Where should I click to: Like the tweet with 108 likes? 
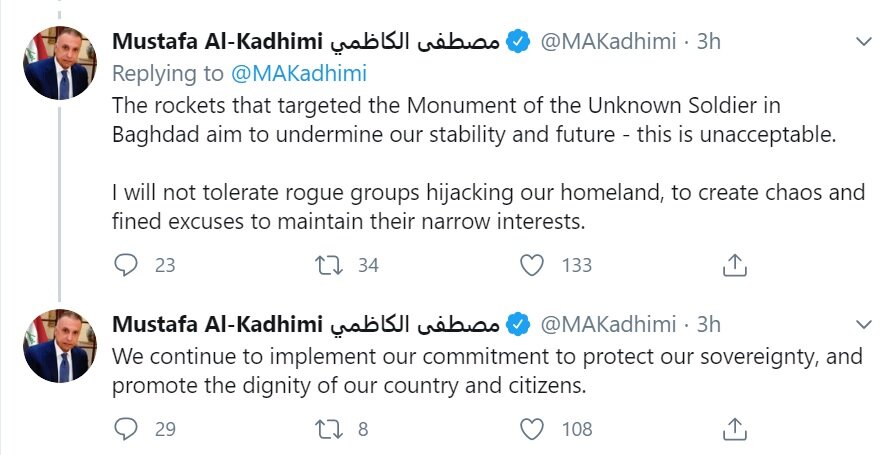click(x=534, y=429)
